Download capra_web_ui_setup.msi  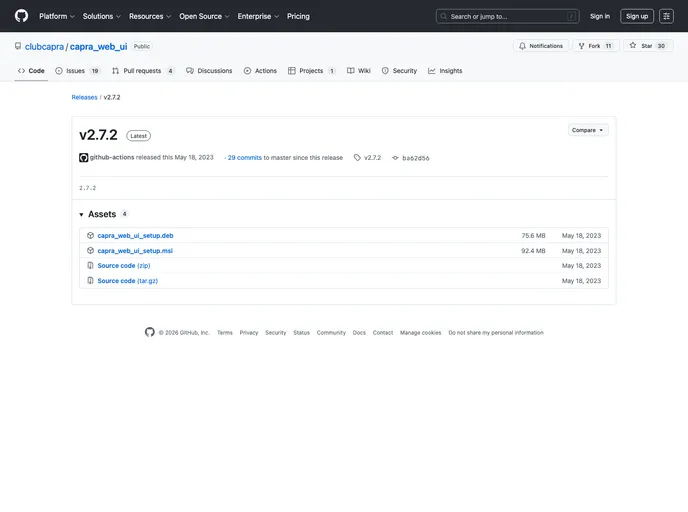point(135,251)
